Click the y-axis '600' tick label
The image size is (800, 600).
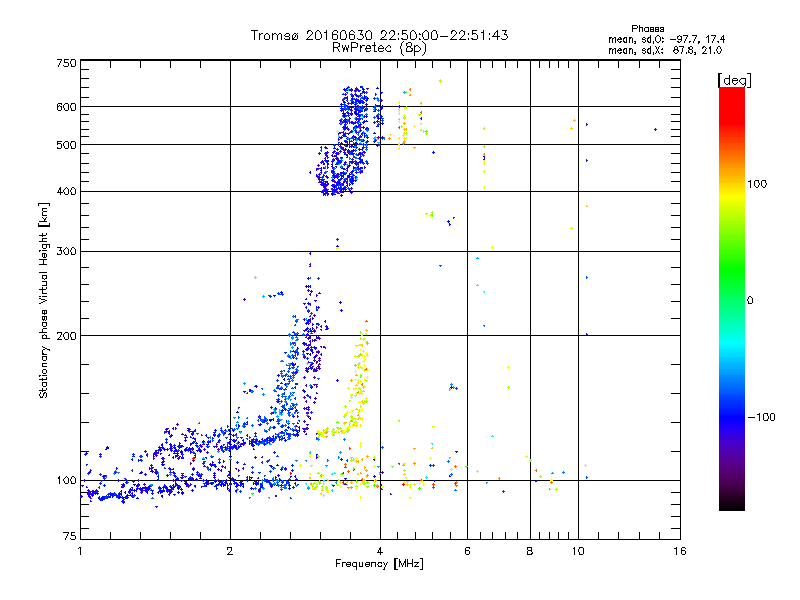[x=67, y=107]
